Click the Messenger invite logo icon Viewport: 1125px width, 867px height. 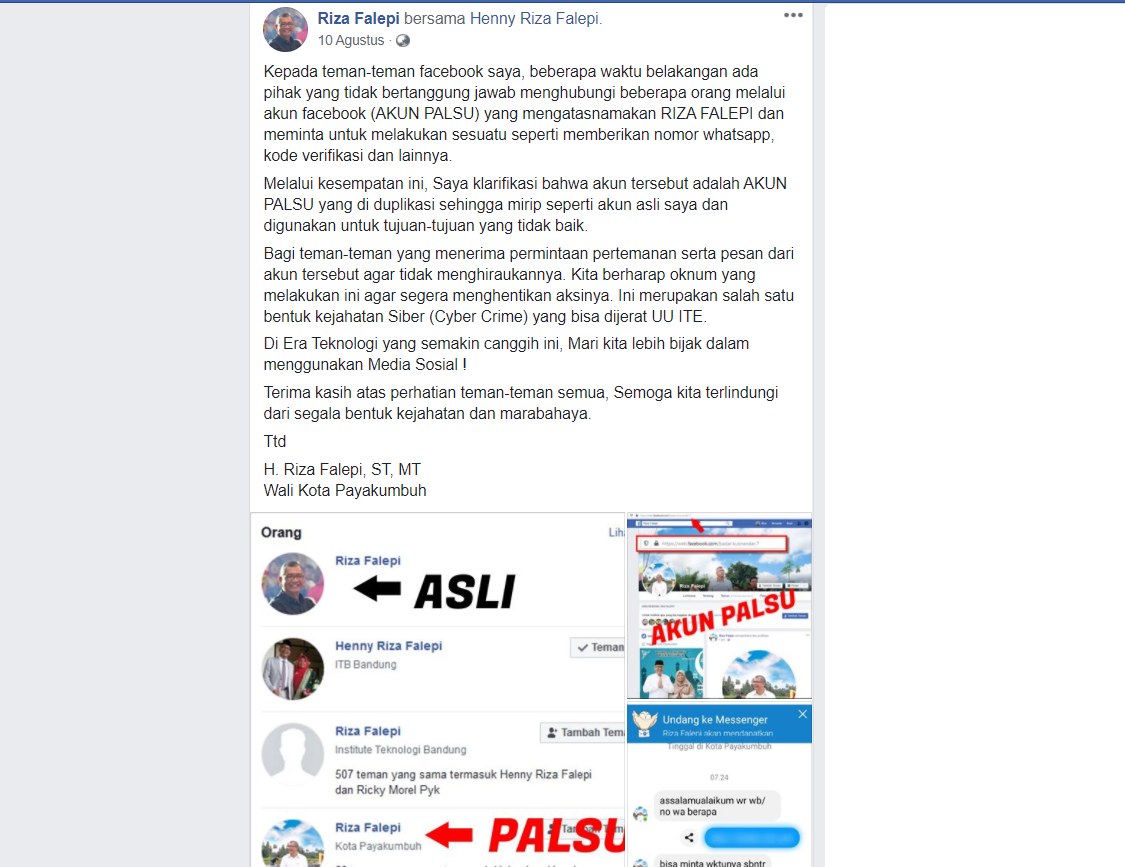tap(644, 723)
